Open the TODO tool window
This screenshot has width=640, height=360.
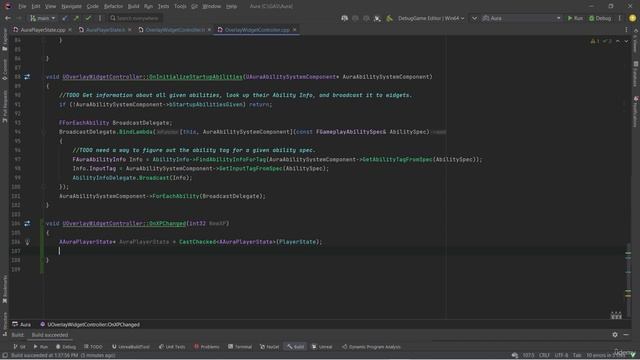(x=93, y=347)
